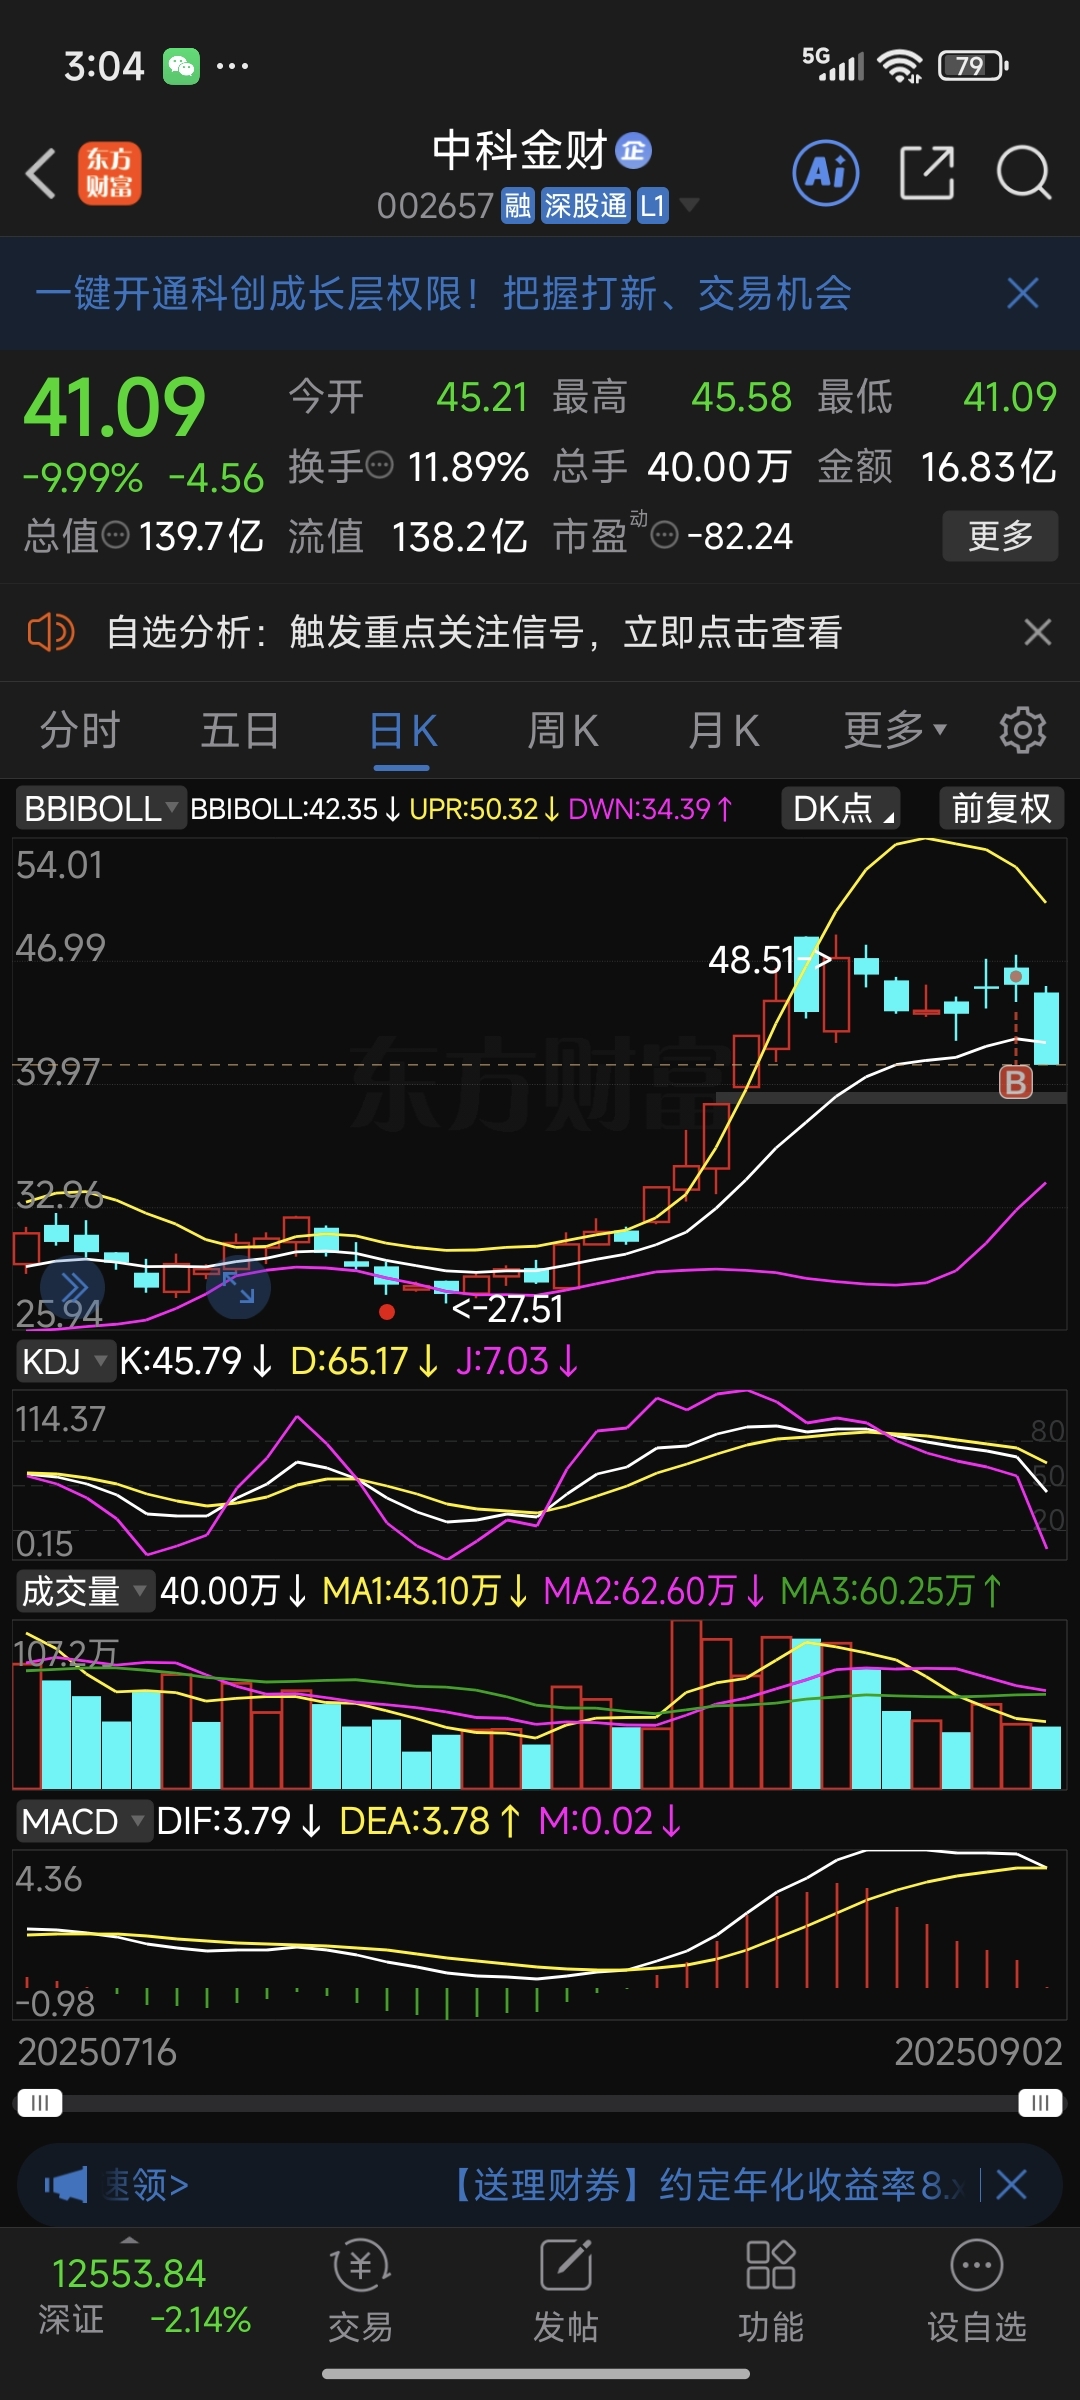The height and width of the screenshot is (2400, 1080).
Task: Open the Ai assistant icon
Action: click(x=826, y=173)
